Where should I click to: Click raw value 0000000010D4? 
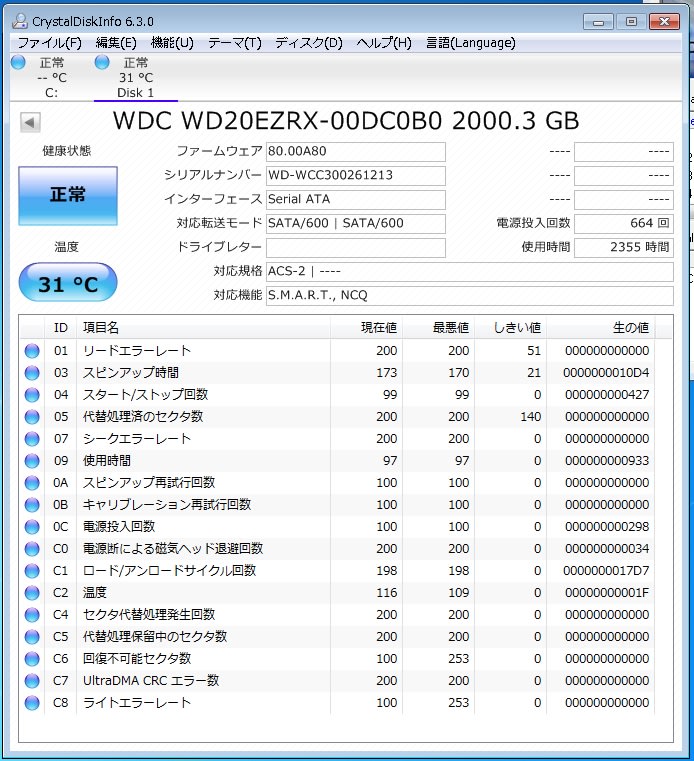coord(606,373)
